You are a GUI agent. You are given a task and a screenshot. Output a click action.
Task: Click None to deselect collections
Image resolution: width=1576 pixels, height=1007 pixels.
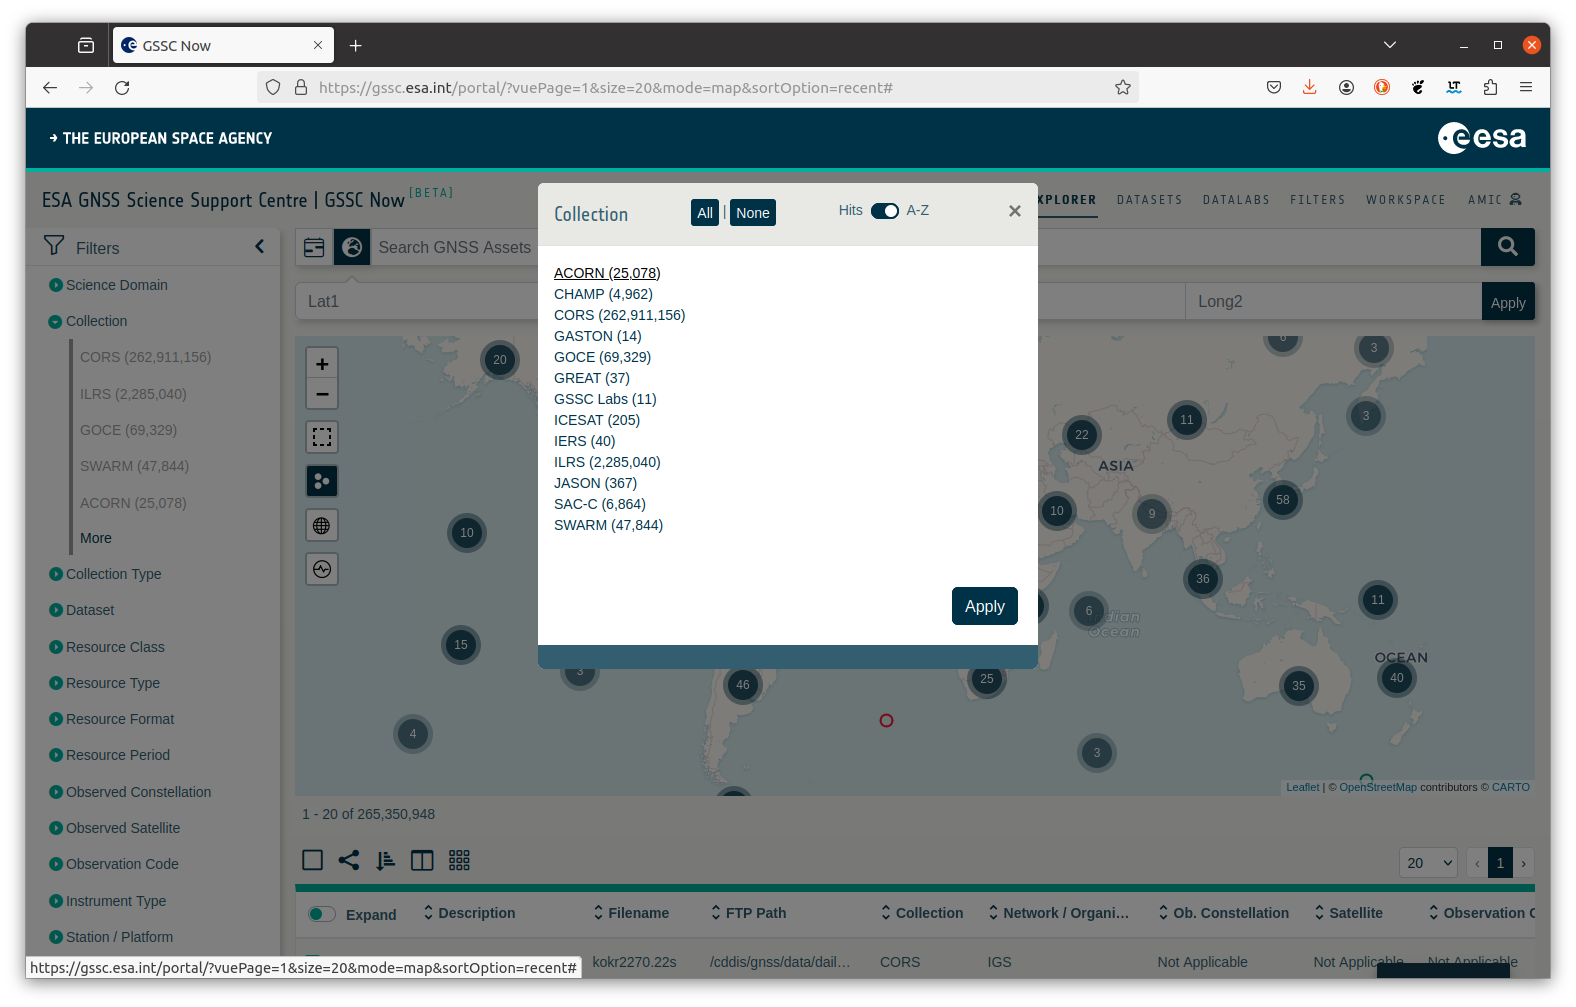point(753,213)
